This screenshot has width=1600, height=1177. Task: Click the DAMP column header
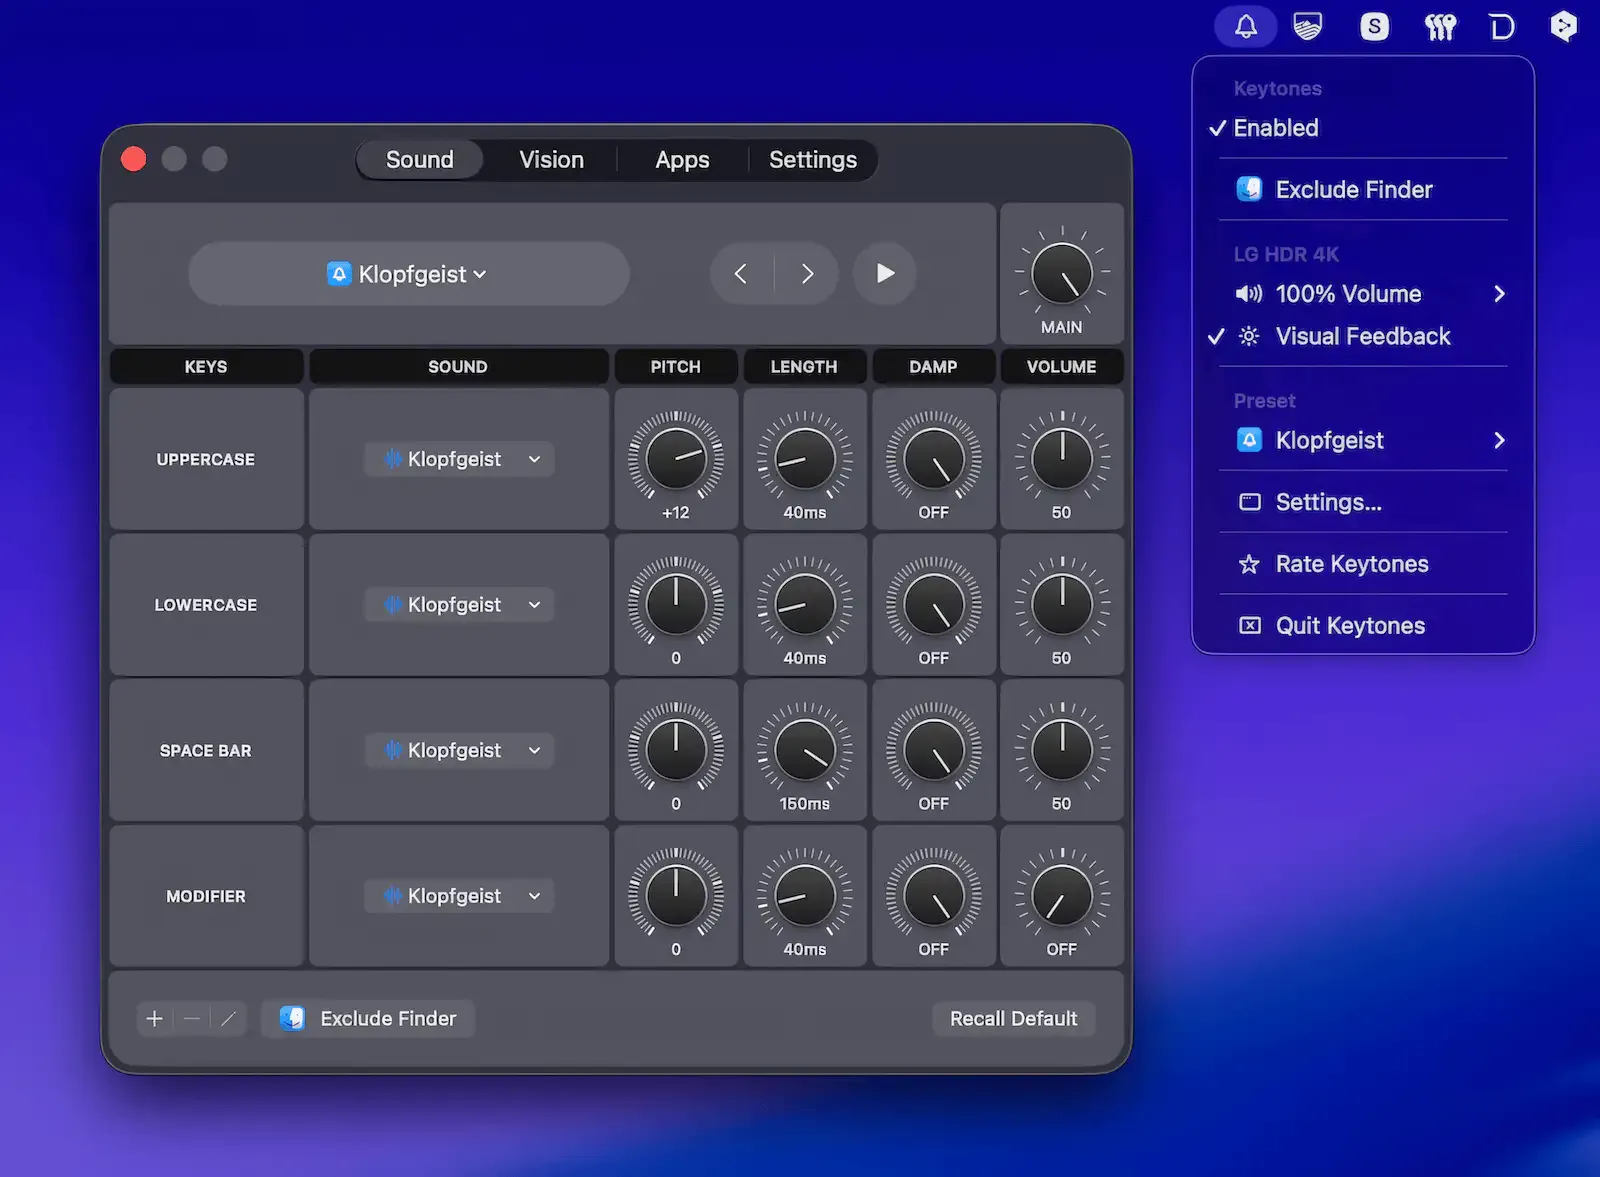coord(933,366)
